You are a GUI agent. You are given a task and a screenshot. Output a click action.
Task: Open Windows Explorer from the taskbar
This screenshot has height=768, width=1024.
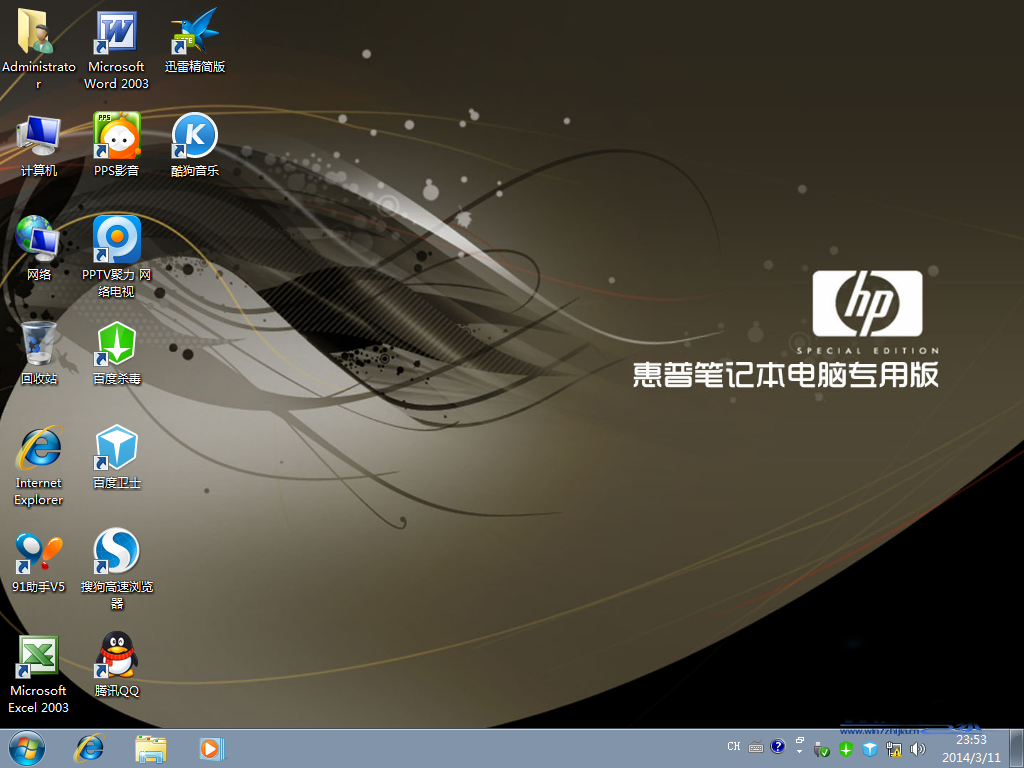150,748
